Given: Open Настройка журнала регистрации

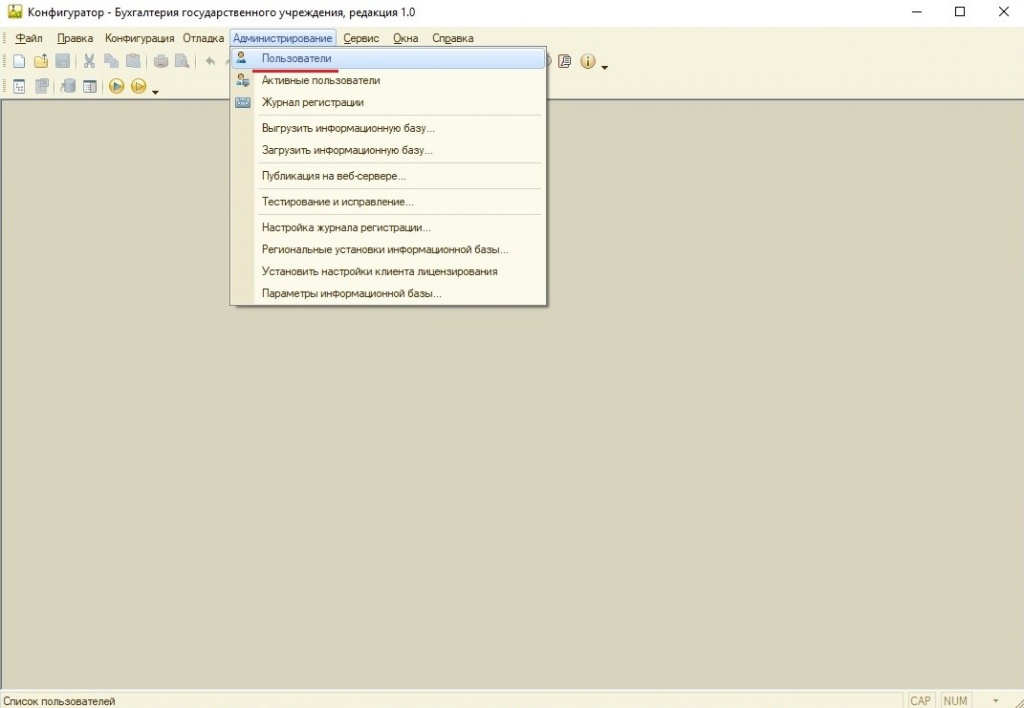Looking at the screenshot, I should (x=389, y=227).
